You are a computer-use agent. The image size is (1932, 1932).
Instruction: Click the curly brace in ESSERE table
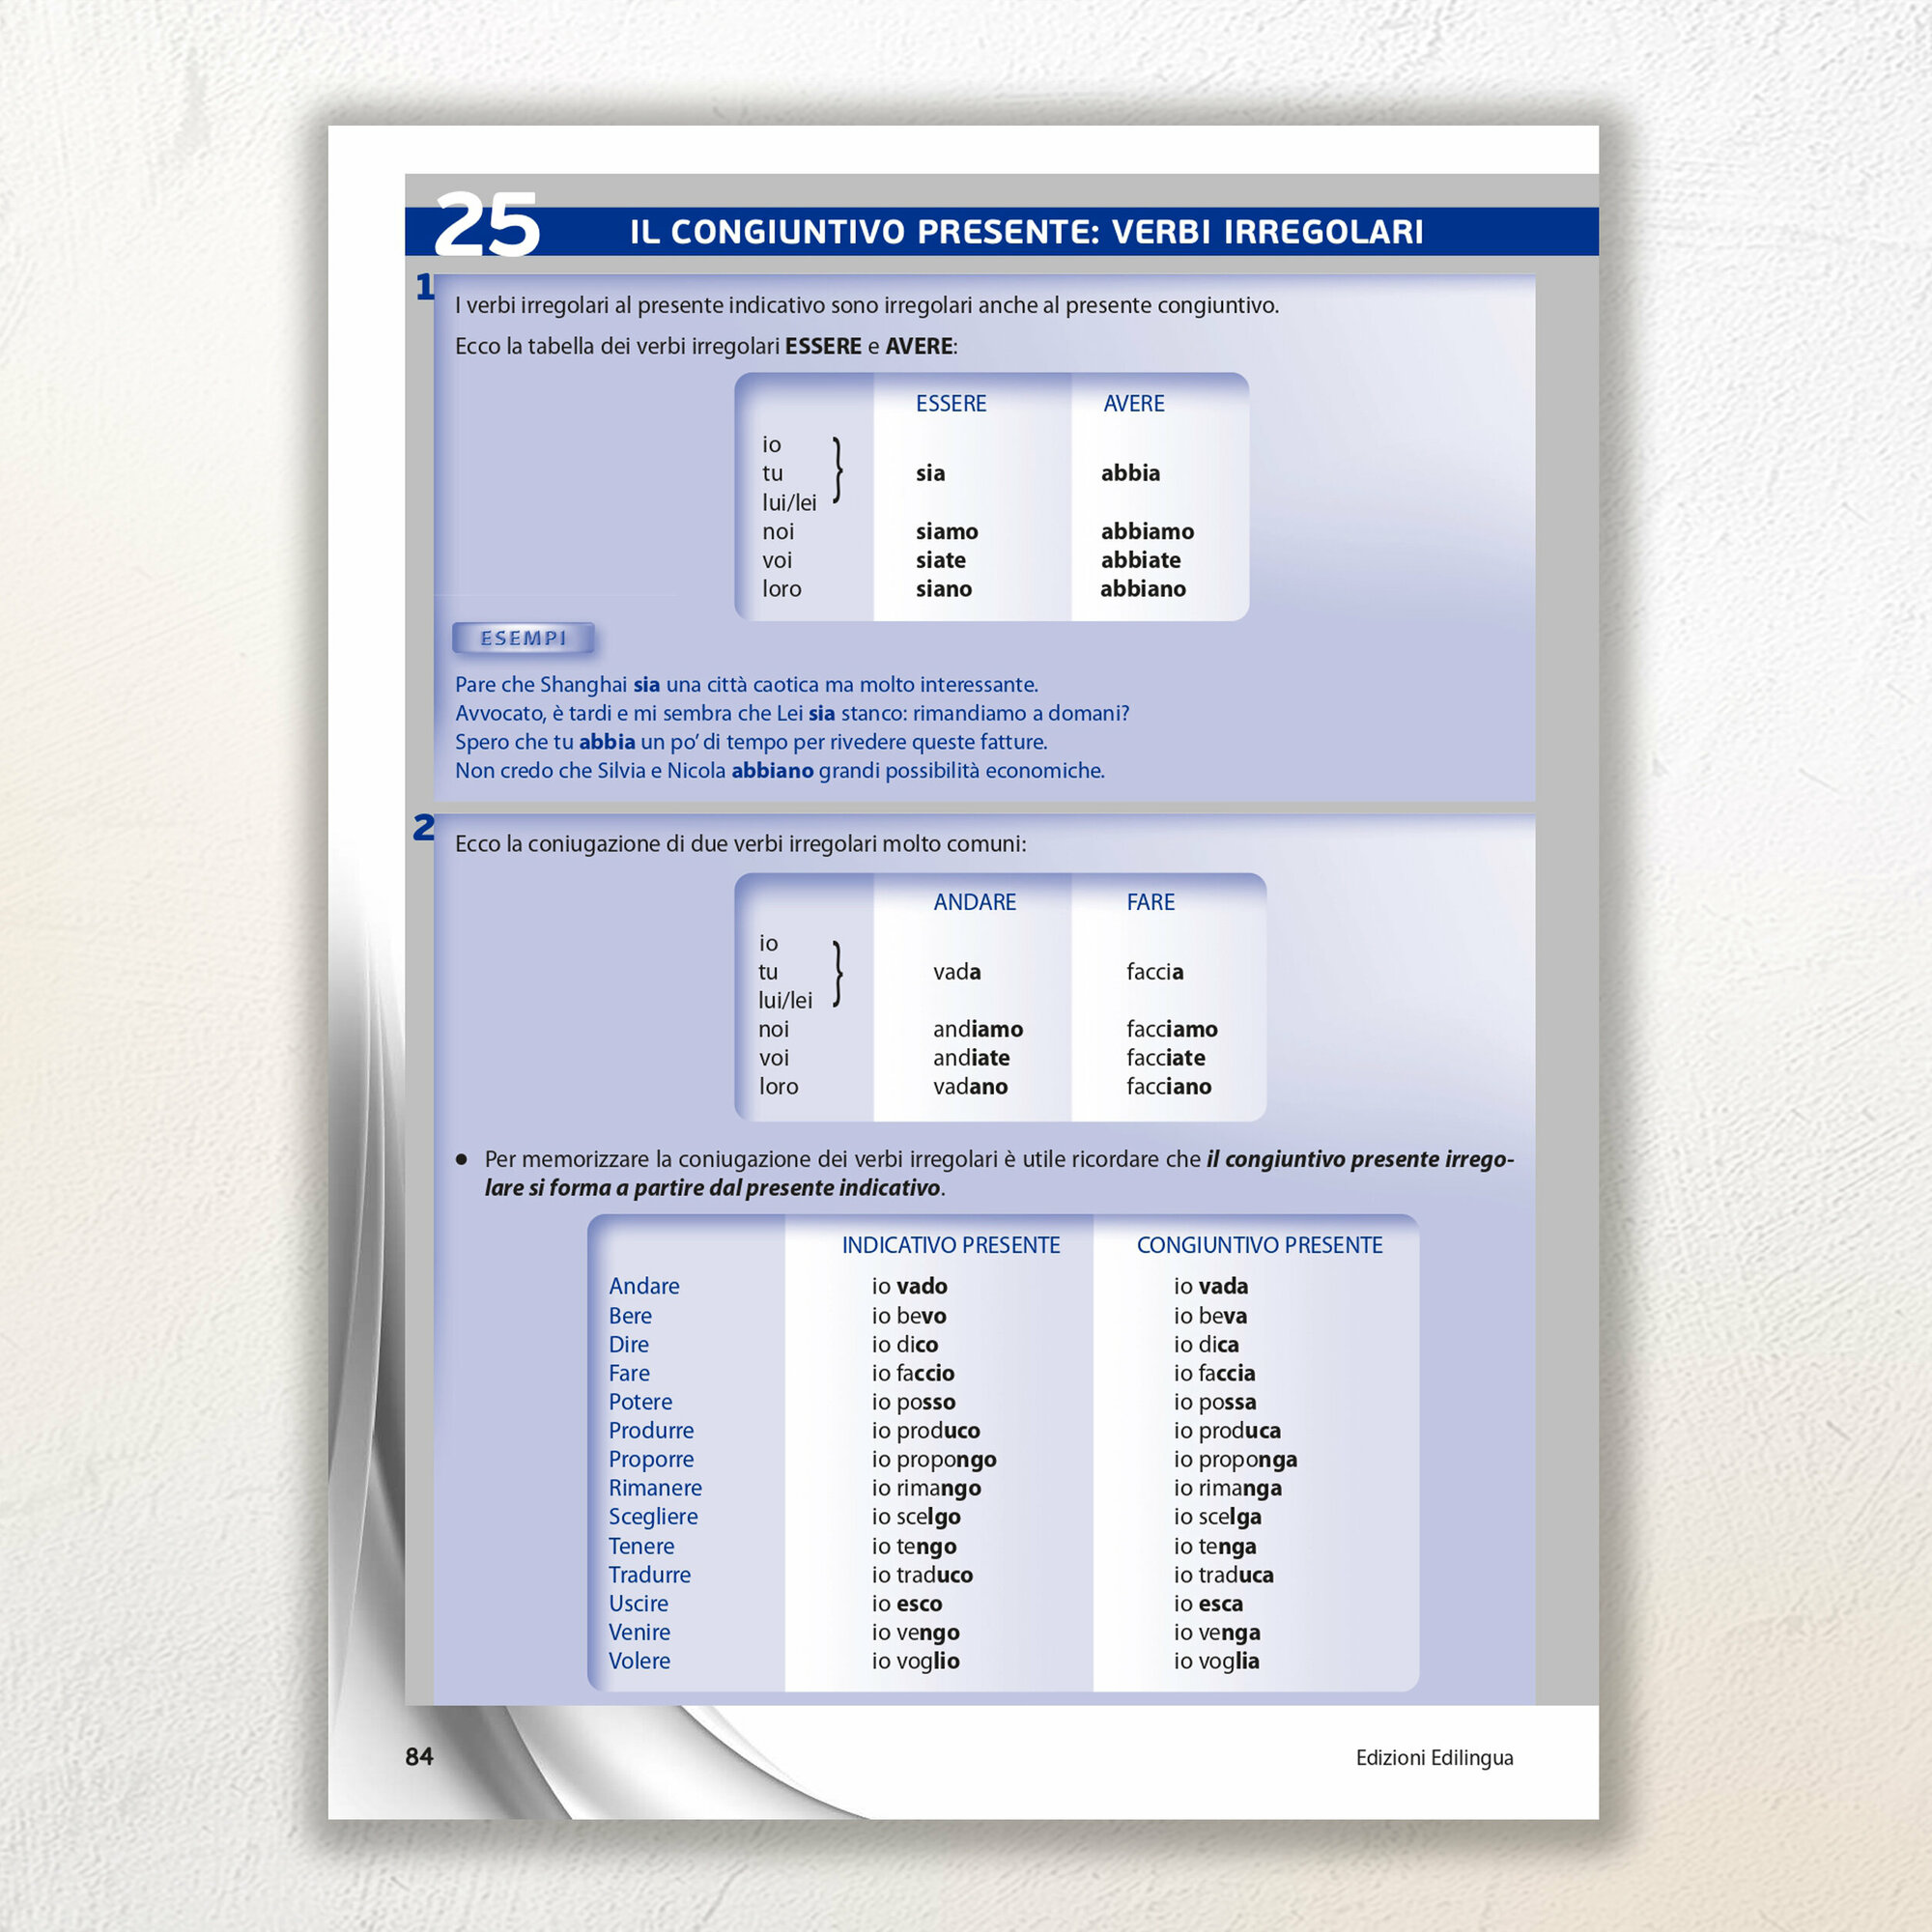point(838,470)
